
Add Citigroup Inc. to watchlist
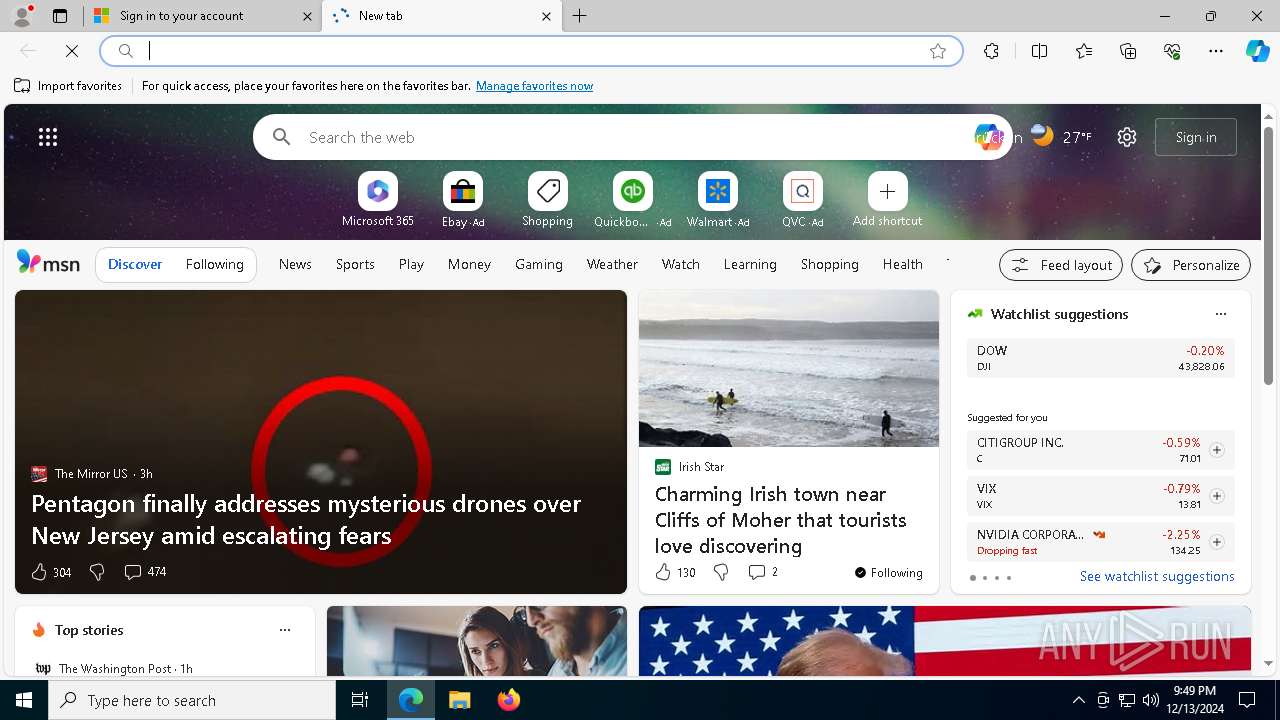point(1216,450)
